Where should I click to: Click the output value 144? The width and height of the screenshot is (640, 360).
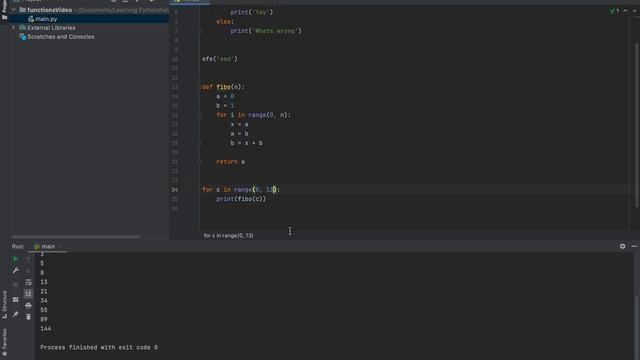click(46, 329)
